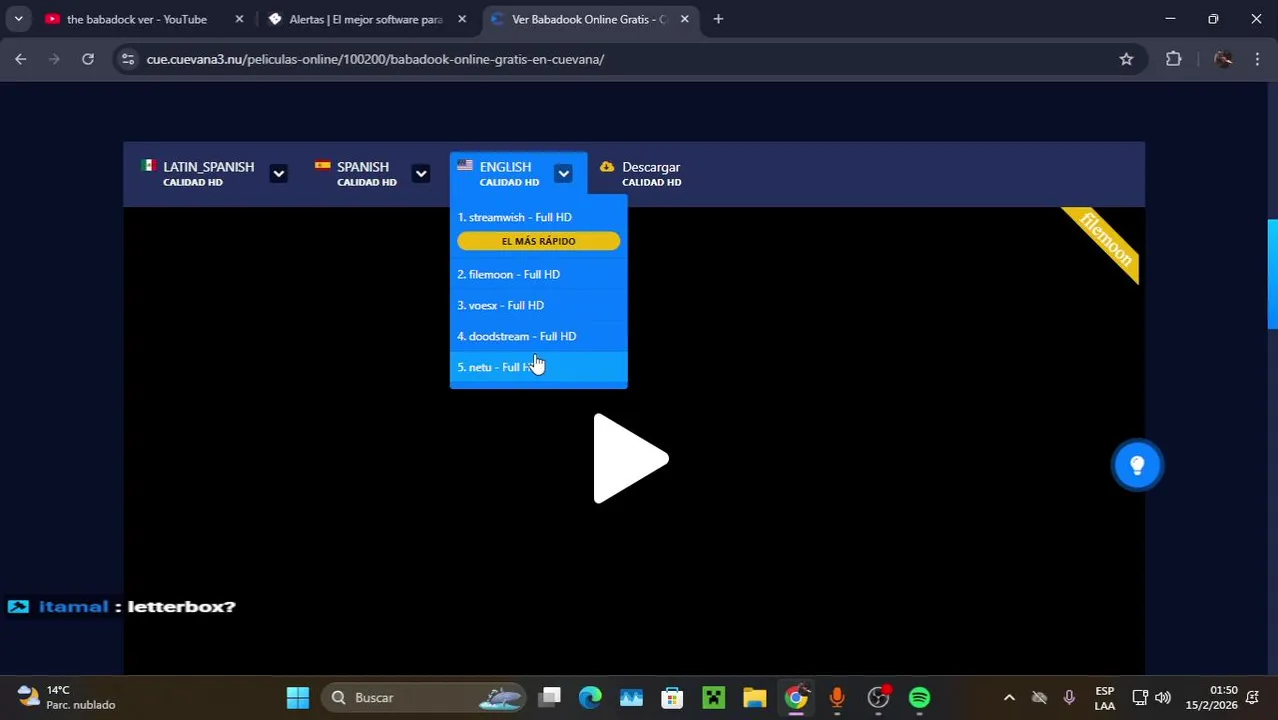Open the browser extensions menu
This screenshot has width=1278, height=720.
(x=1174, y=59)
